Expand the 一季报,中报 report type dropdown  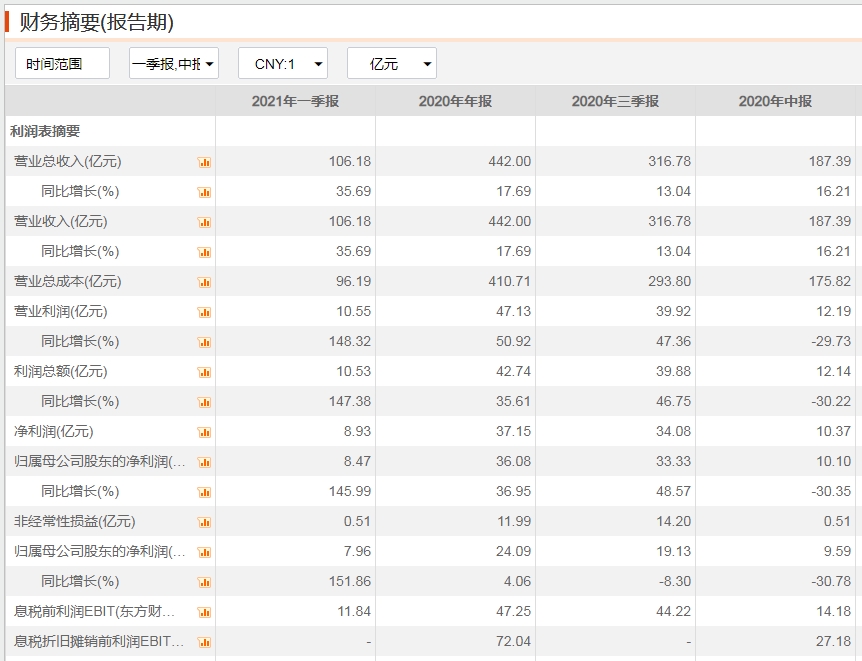pos(174,63)
